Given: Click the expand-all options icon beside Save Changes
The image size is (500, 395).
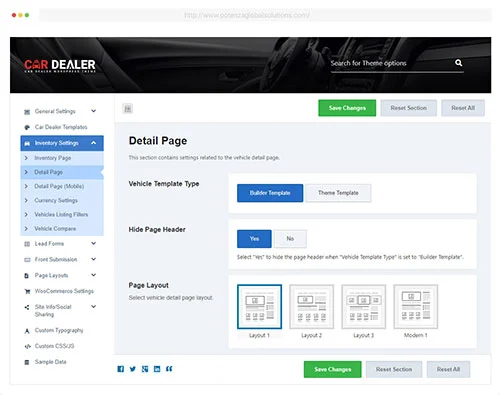Looking at the screenshot, I should tap(128, 108).
